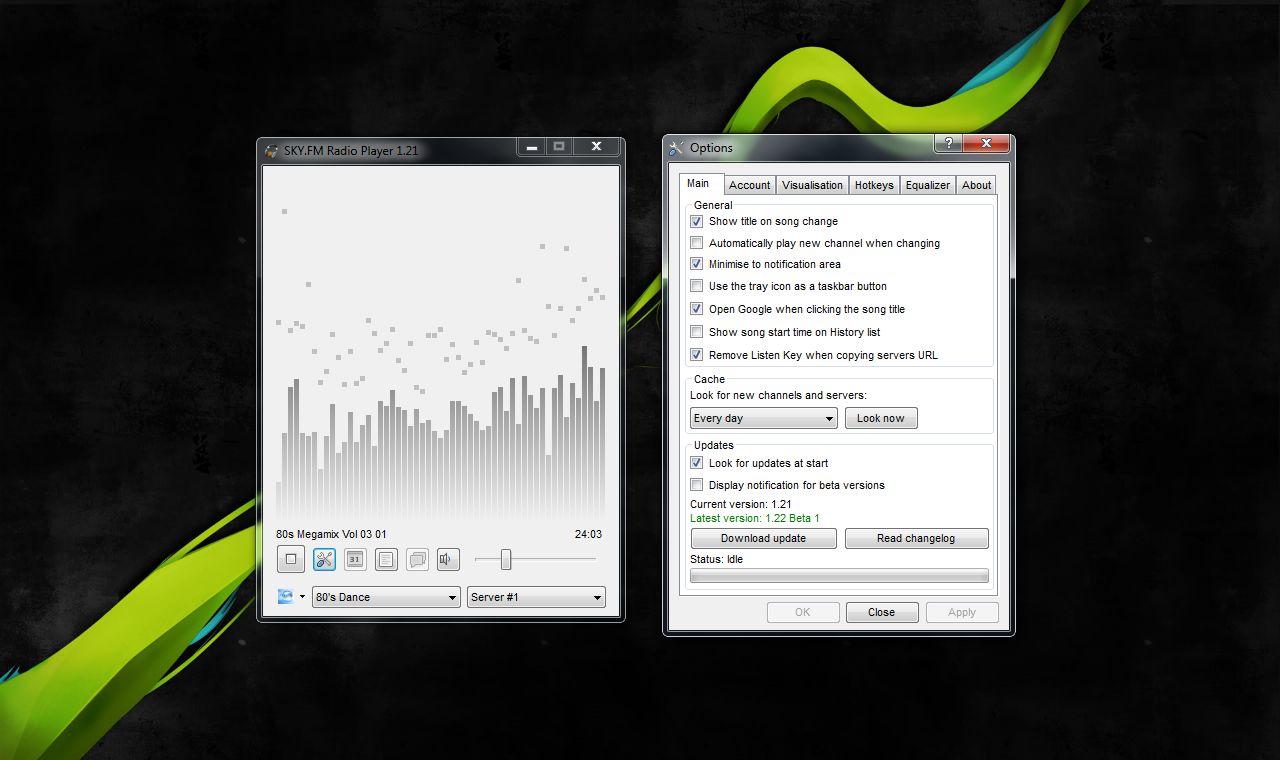
Task: Click the volume slider handle
Action: point(506,560)
